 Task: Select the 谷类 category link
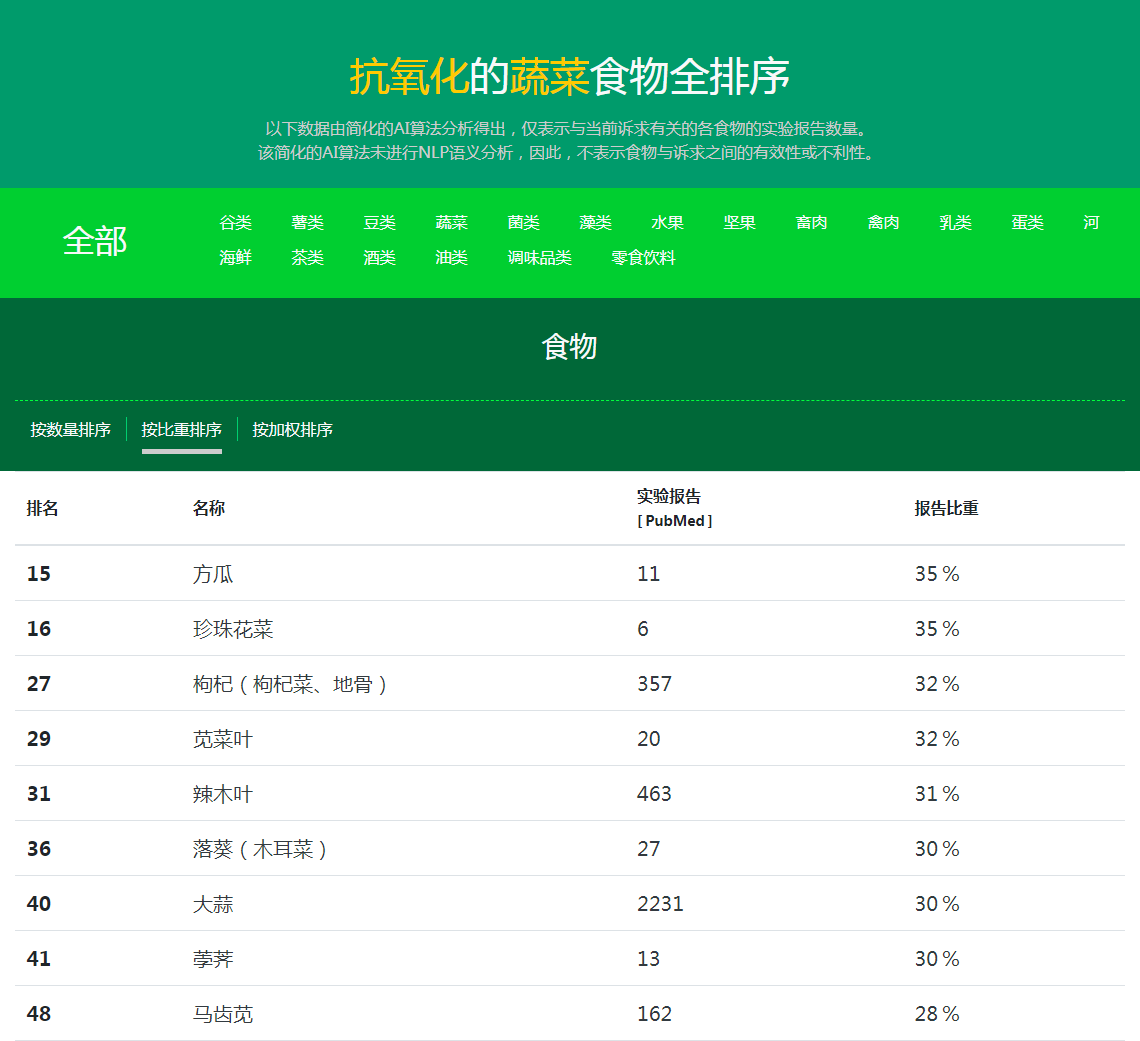coord(235,223)
